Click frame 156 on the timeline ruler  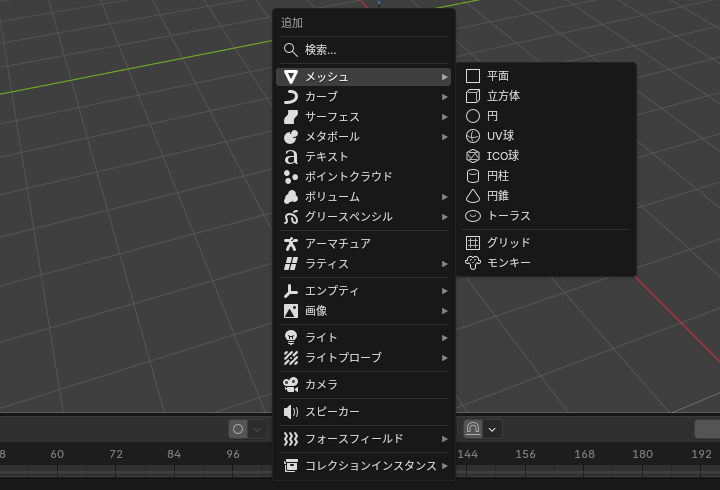[525, 454]
